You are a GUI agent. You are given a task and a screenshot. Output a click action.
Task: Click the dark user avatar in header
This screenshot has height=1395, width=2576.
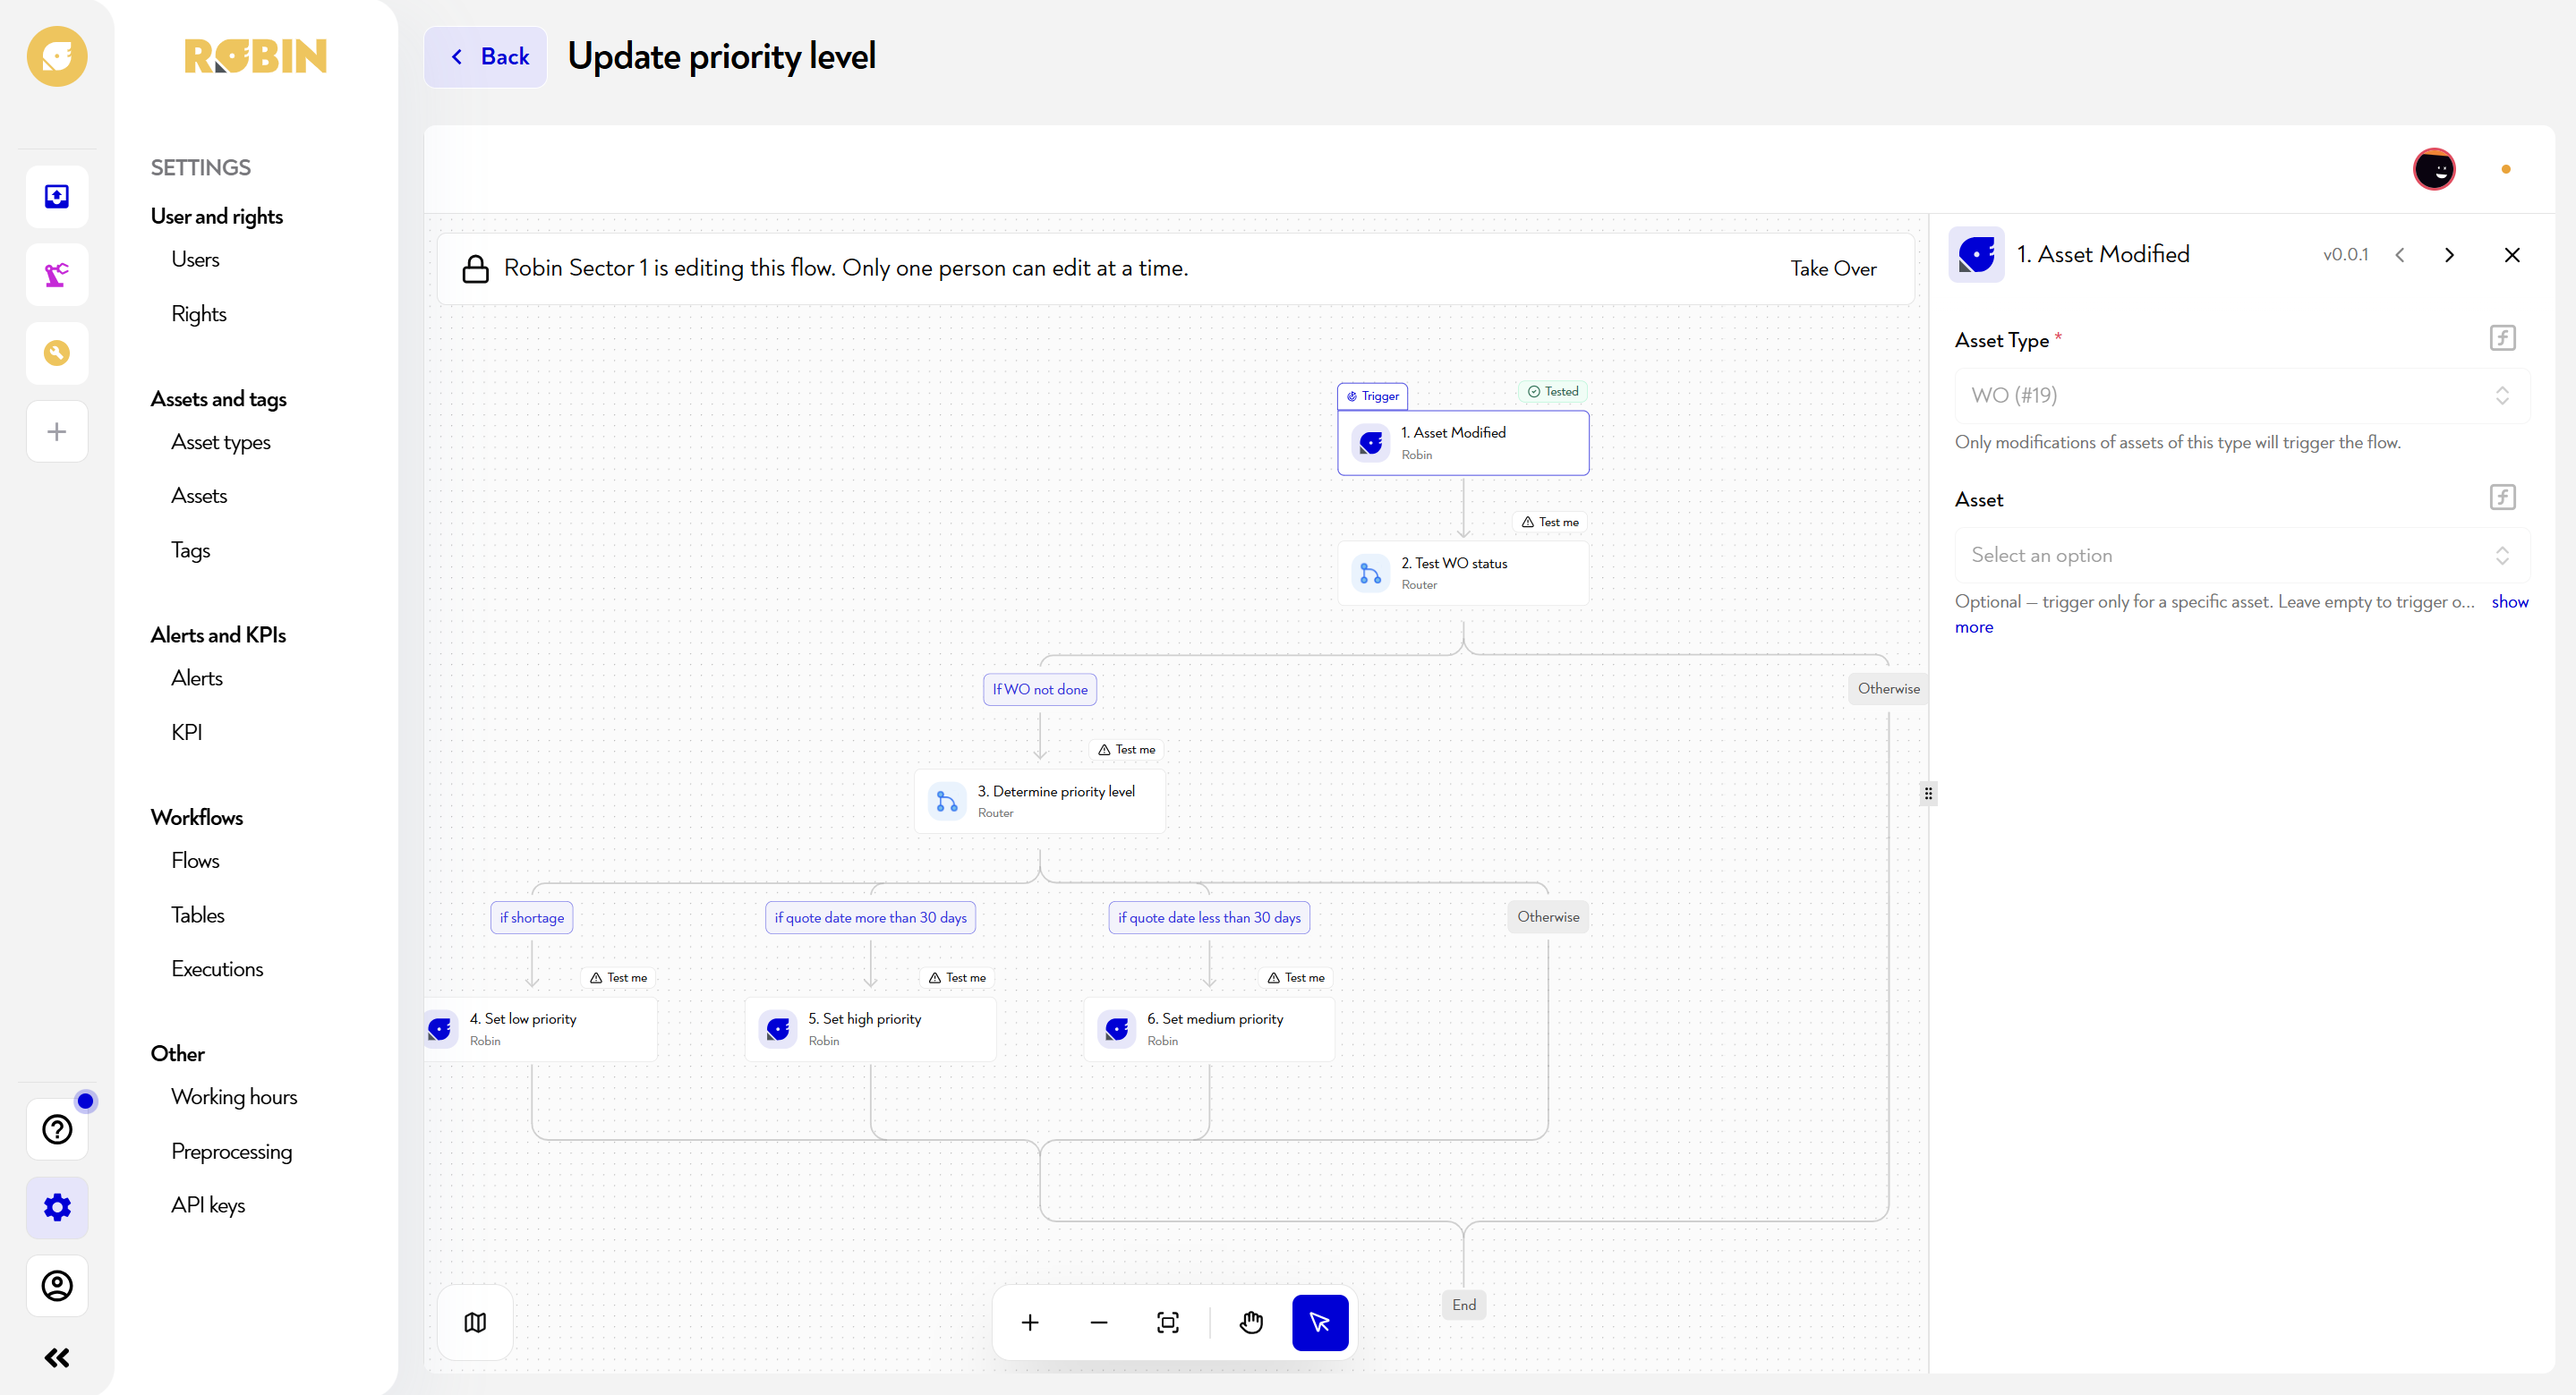2434,169
